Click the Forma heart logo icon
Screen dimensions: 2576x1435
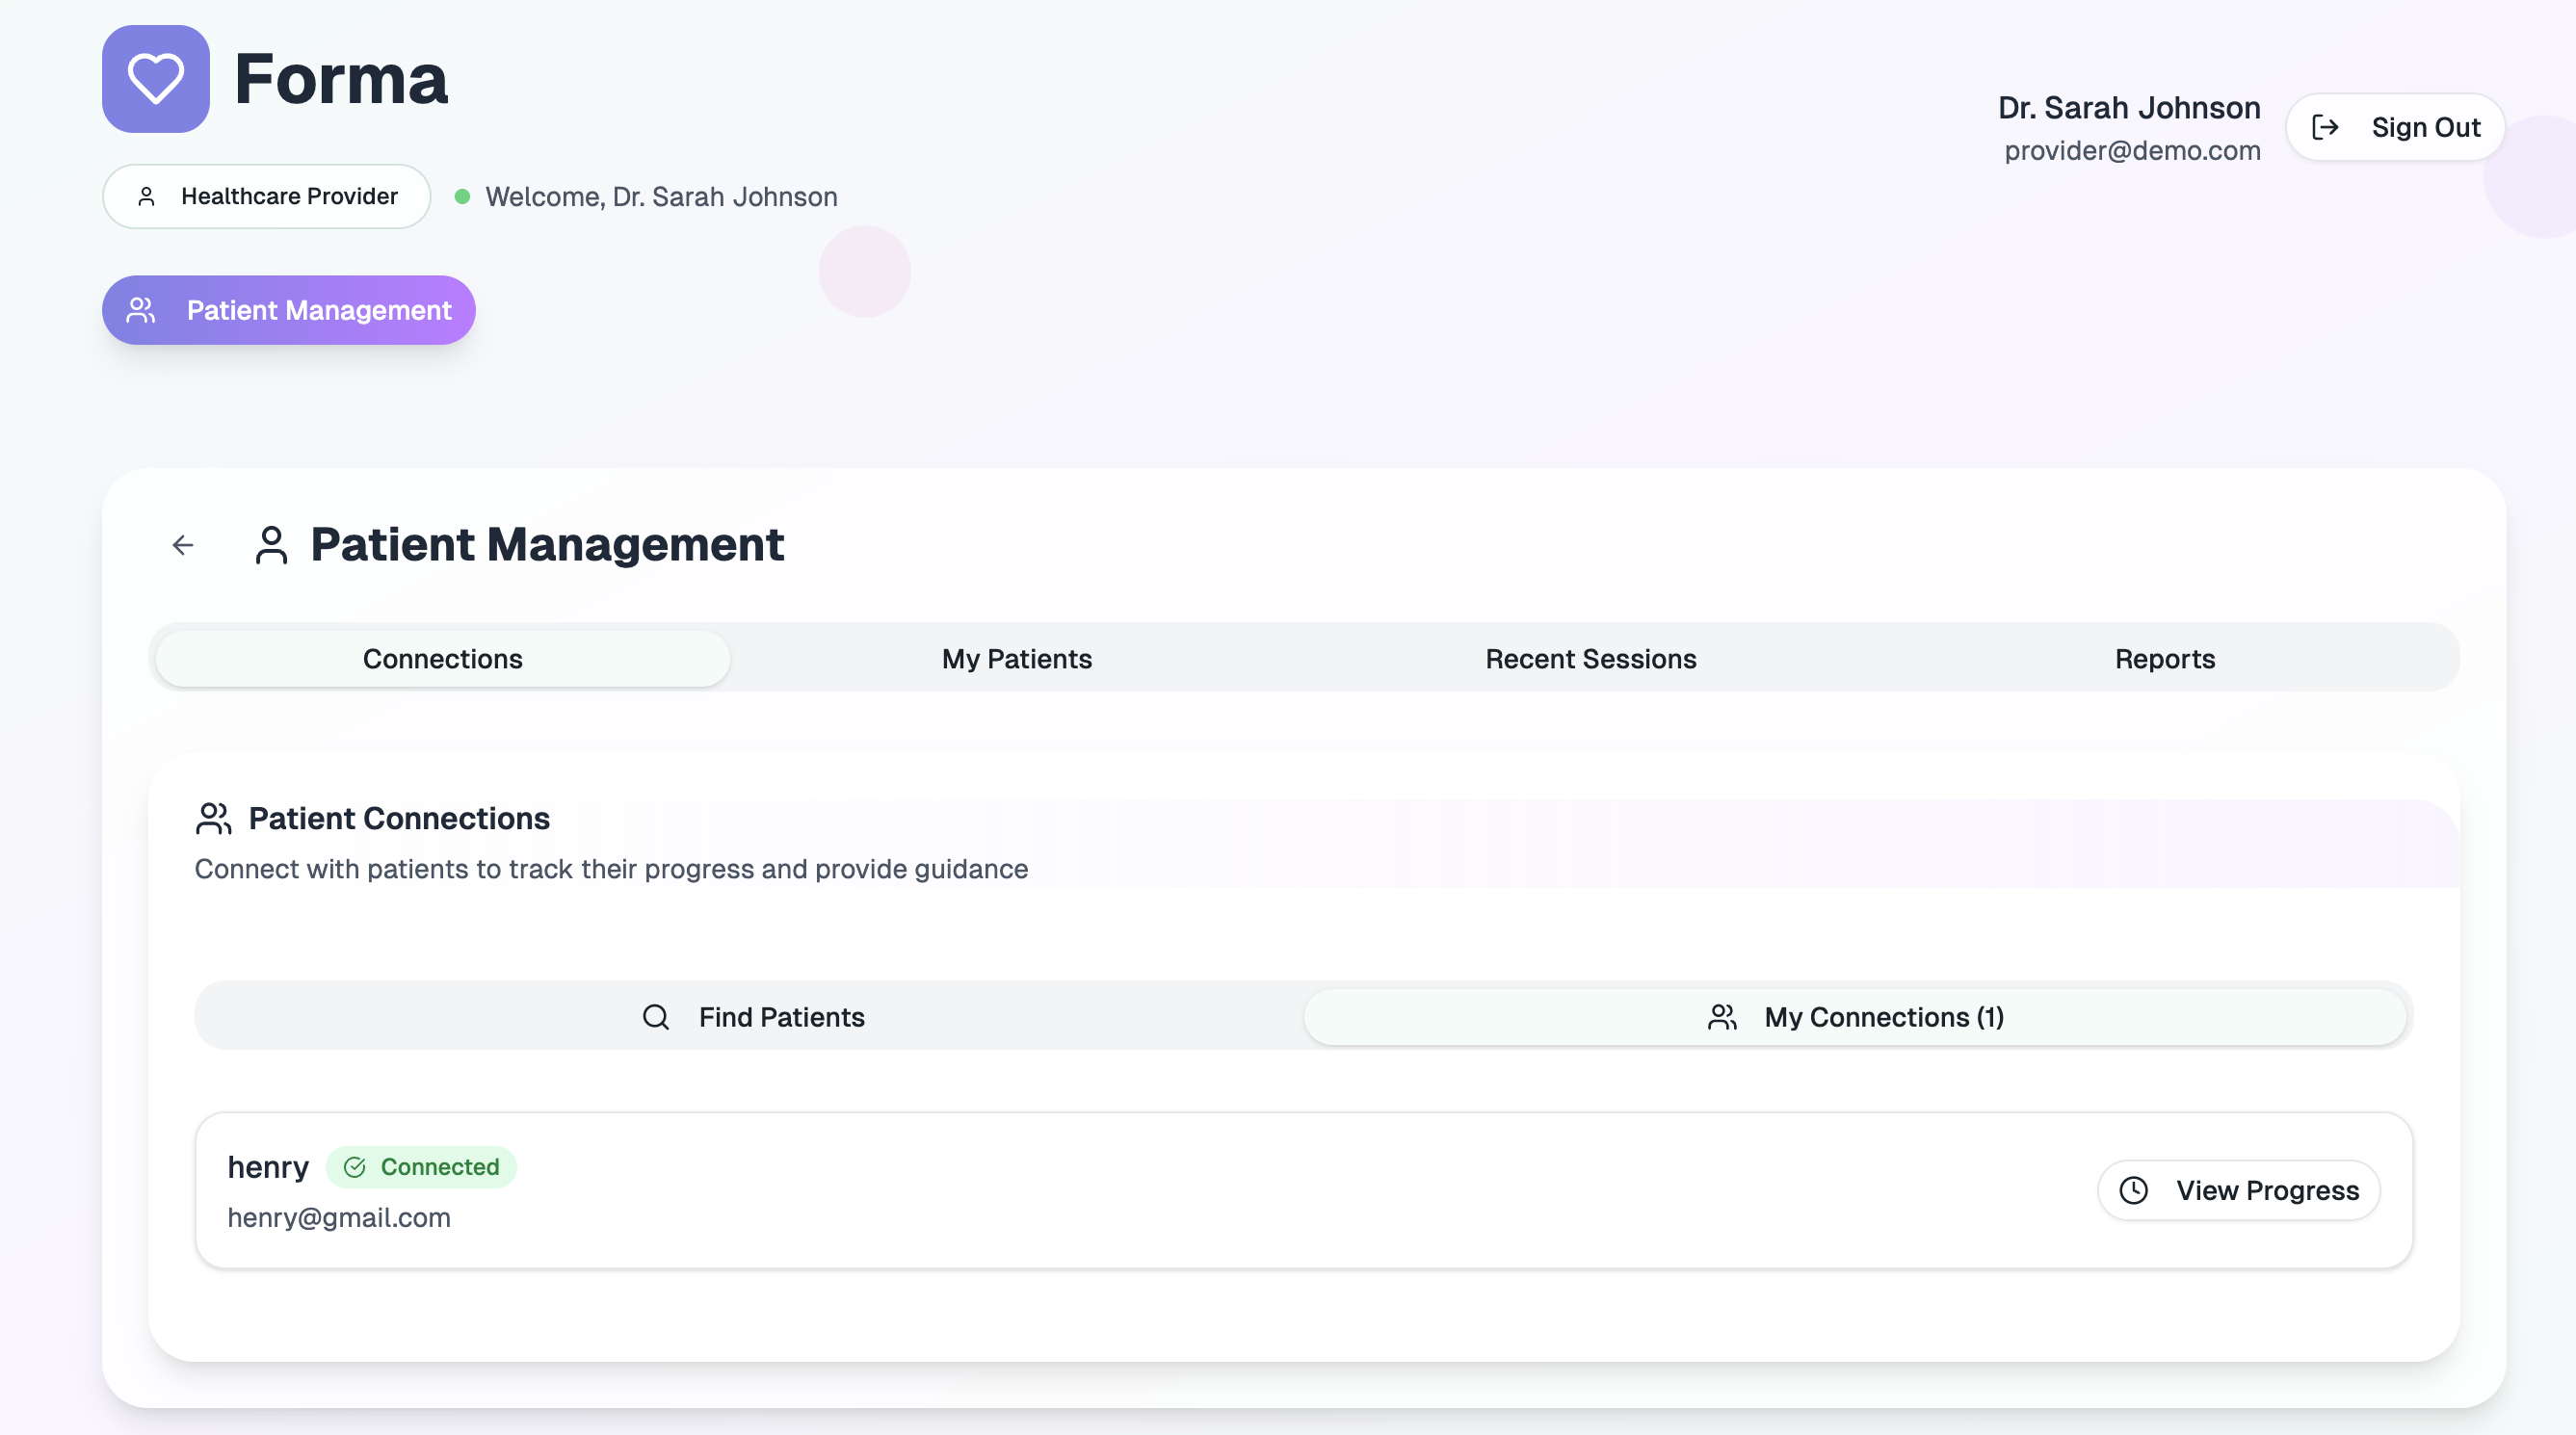(x=155, y=79)
